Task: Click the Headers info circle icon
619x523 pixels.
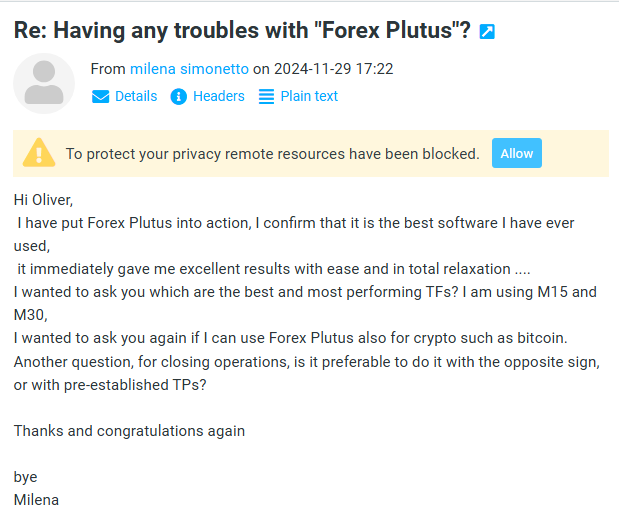Action: click(179, 97)
